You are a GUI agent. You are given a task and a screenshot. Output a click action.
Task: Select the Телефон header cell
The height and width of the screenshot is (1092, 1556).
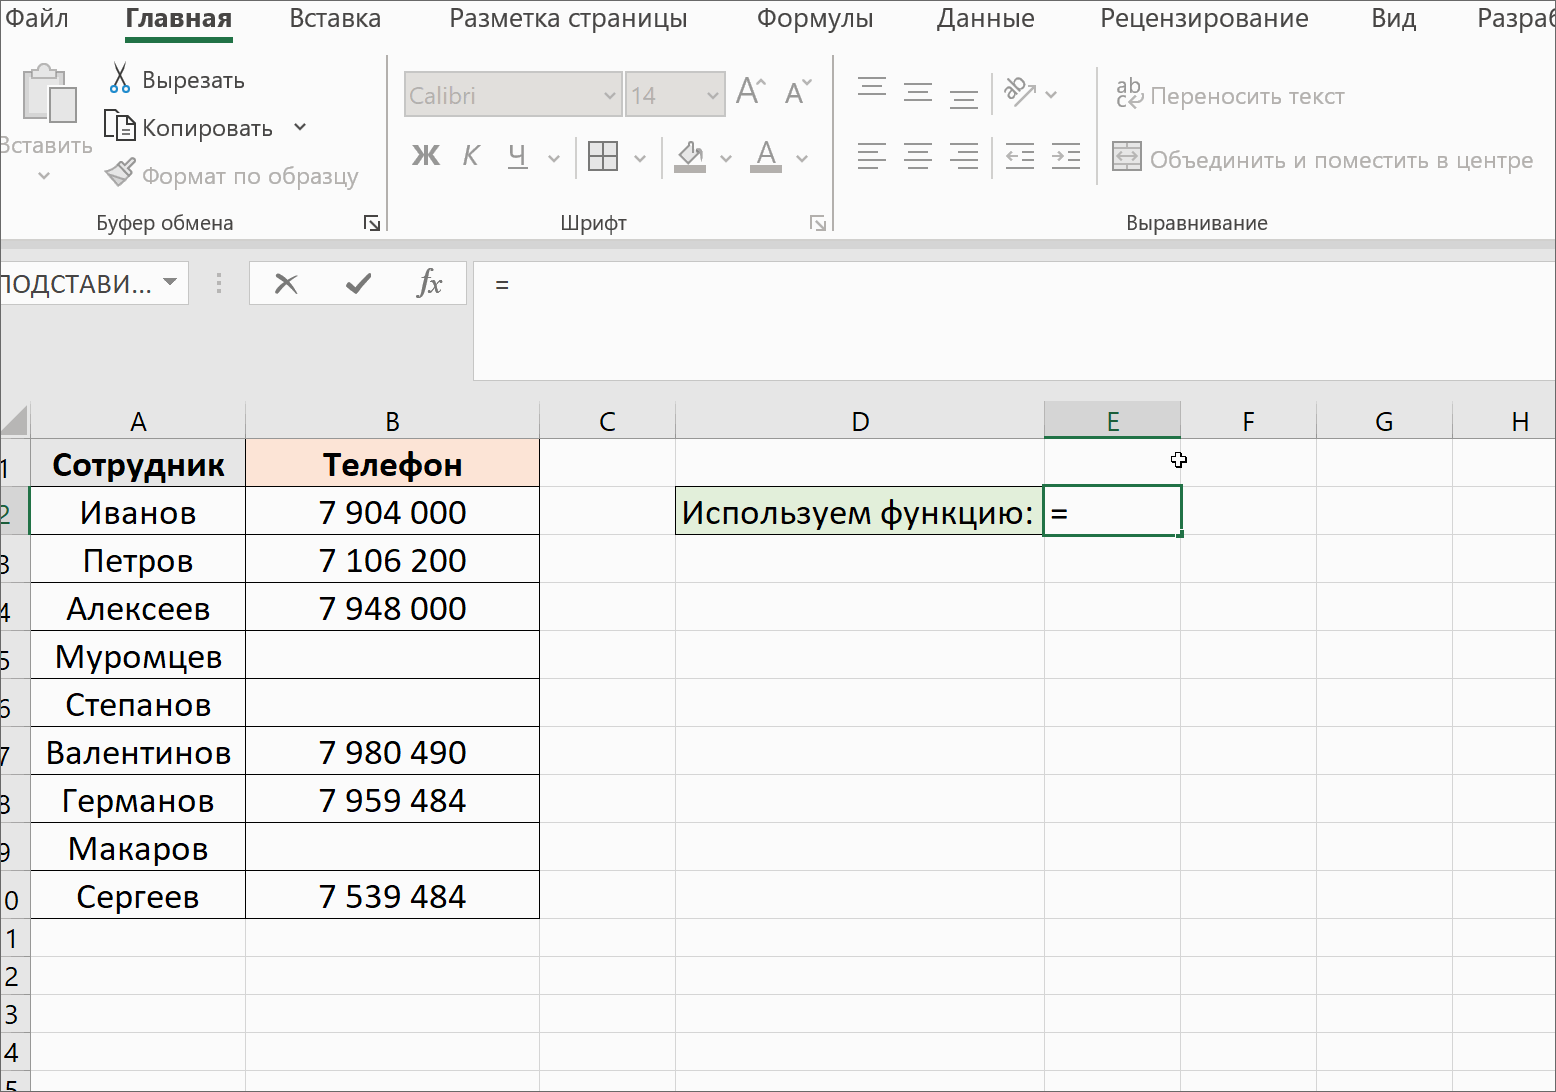pos(392,464)
